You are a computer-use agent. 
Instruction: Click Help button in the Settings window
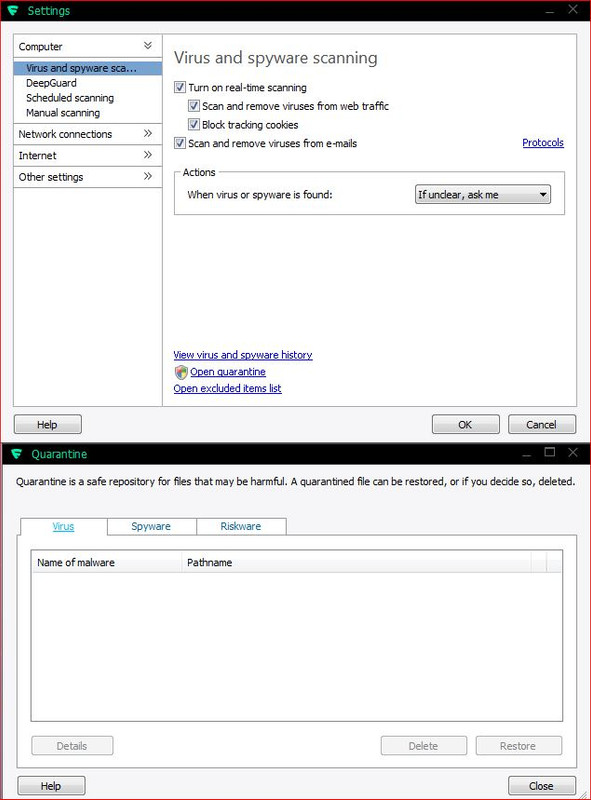(x=47, y=424)
